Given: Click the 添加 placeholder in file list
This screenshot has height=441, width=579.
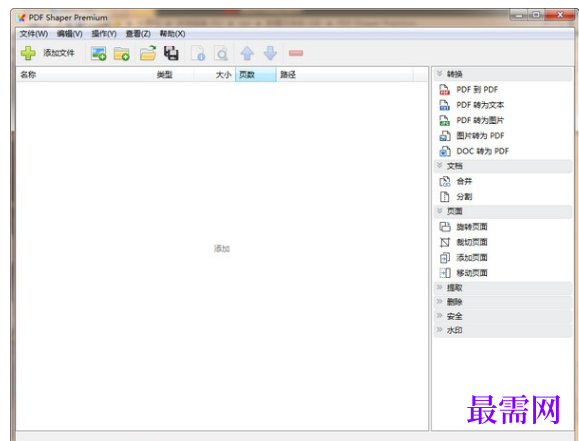Looking at the screenshot, I should [222, 249].
